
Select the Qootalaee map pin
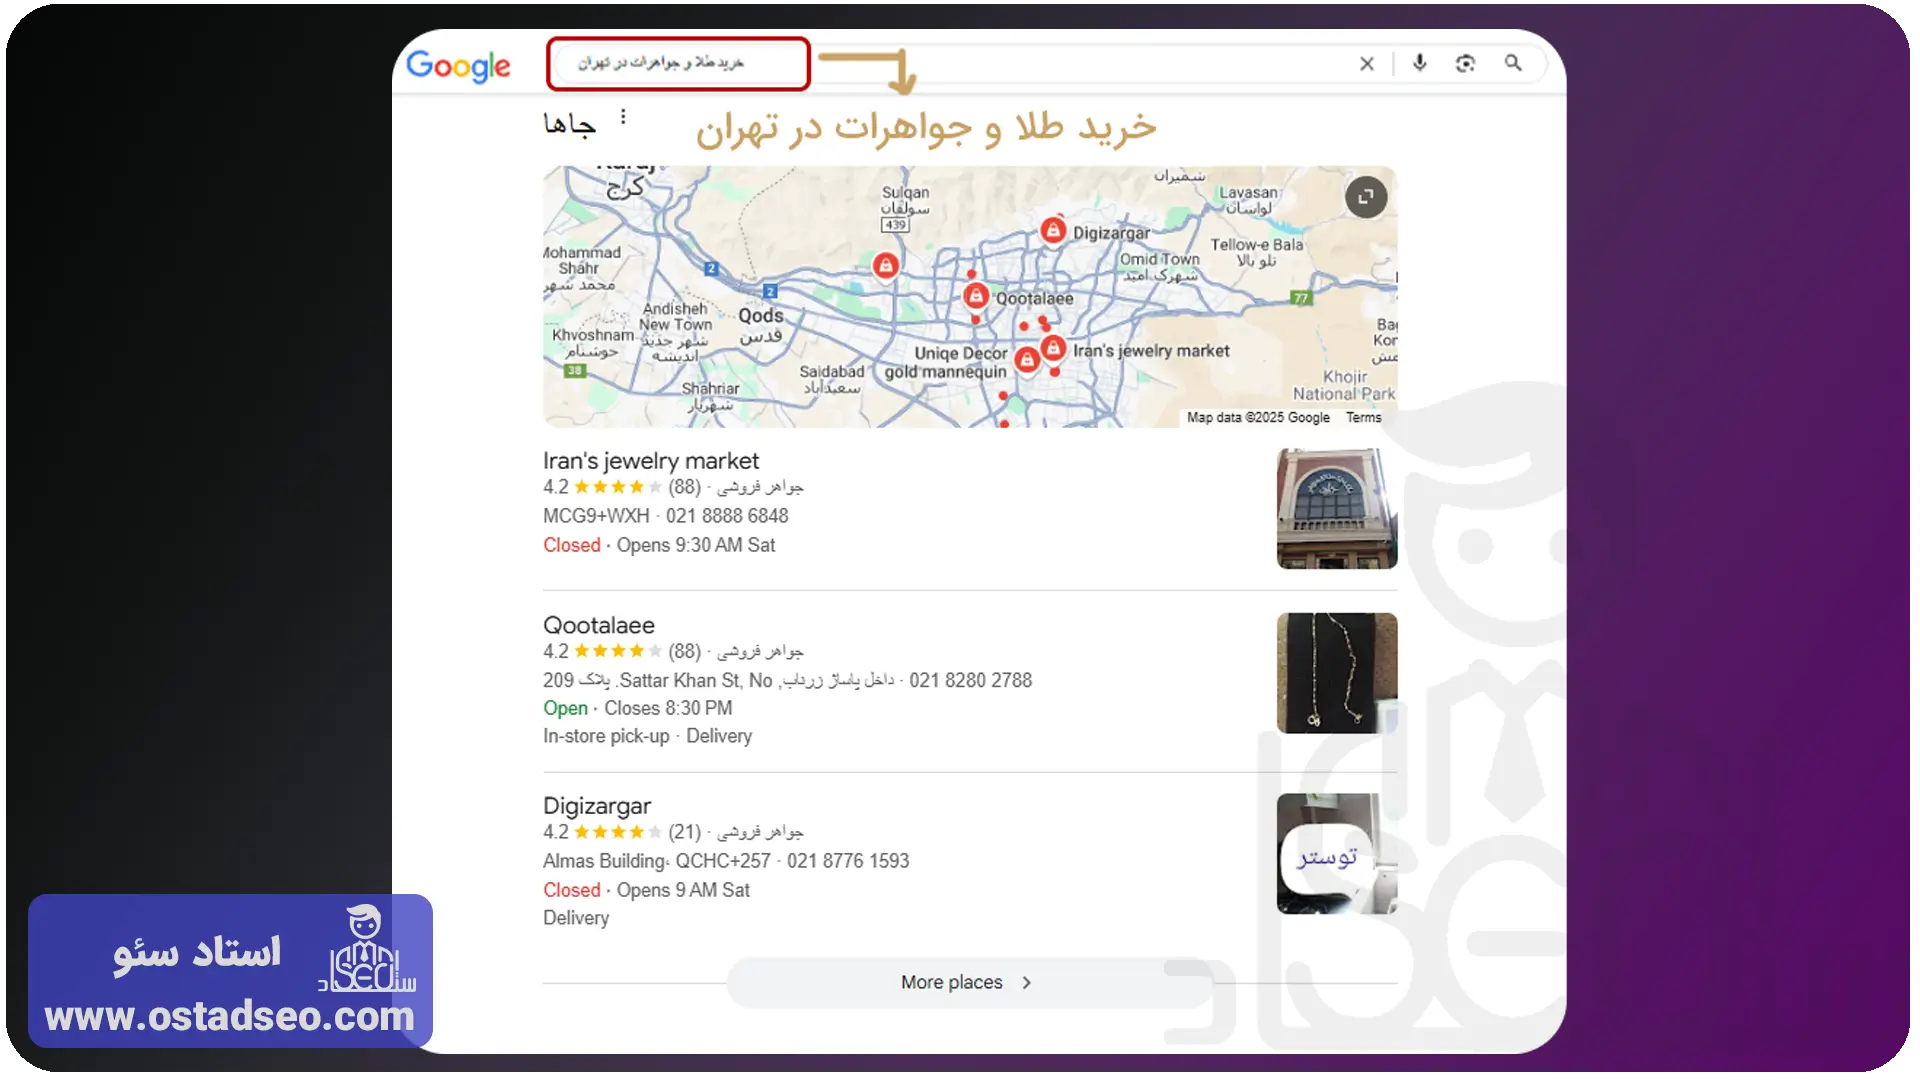point(976,296)
